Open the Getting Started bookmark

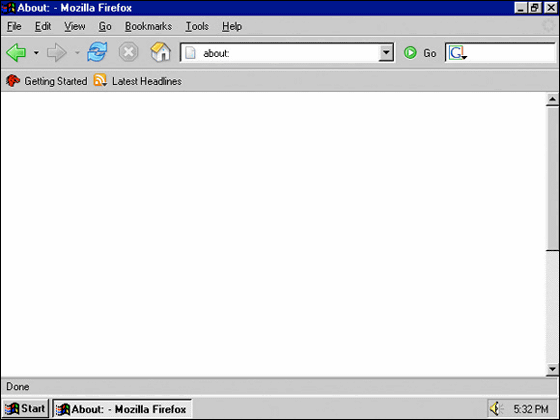click(46, 81)
